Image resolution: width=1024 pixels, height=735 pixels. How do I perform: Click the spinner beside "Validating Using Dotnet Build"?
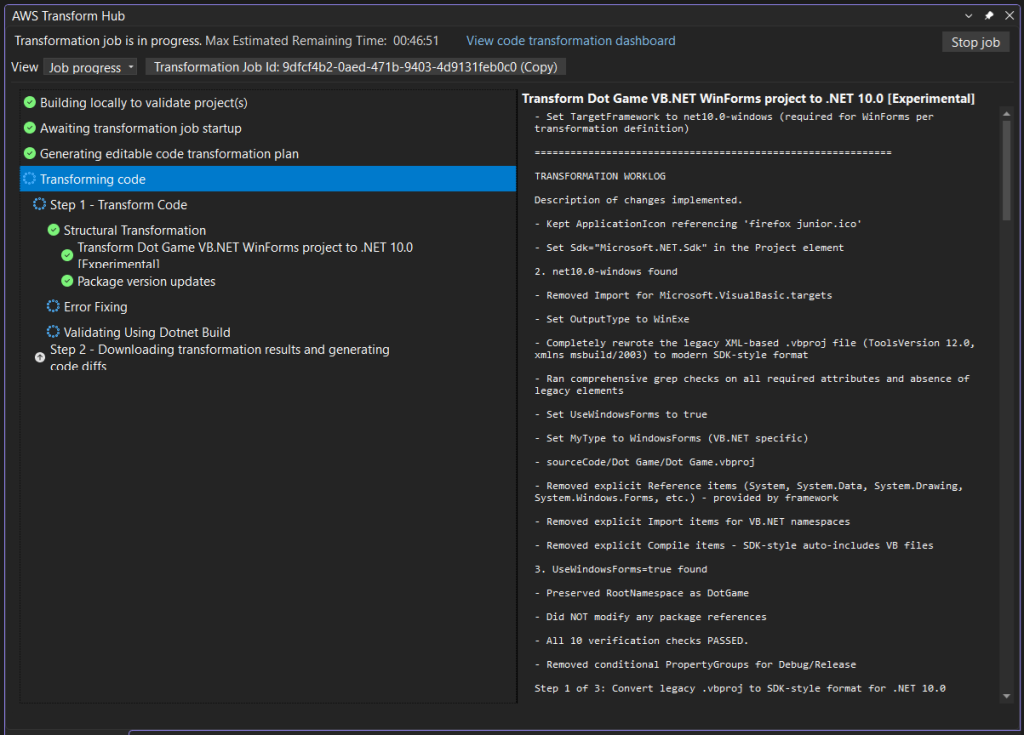coord(53,332)
